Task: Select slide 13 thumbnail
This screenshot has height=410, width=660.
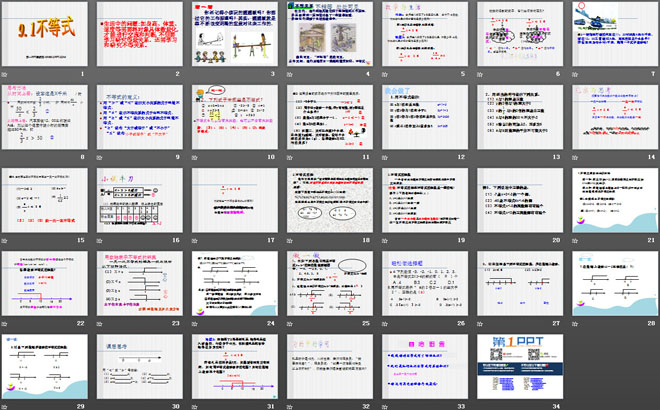Action: point(520,117)
